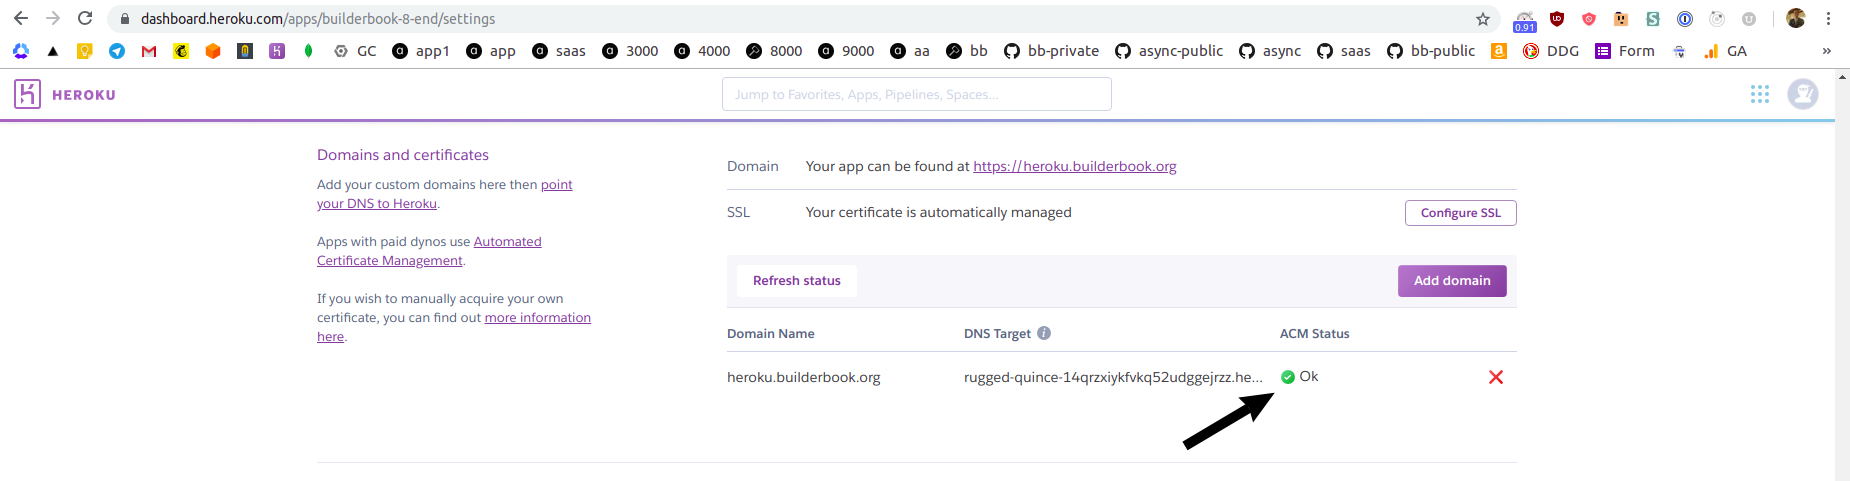Open the GA analytics bookmark
This screenshot has height=481, width=1850.
tap(1726, 51)
